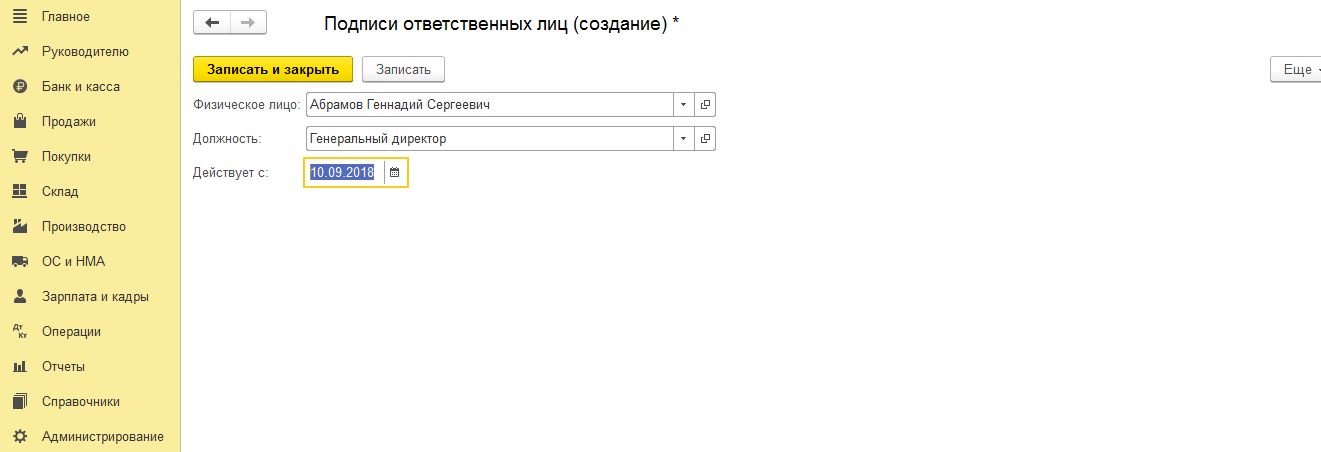Click the Отчеты bar chart icon
Image resolution: width=1321 pixels, height=452 pixels.
[18, 367]
